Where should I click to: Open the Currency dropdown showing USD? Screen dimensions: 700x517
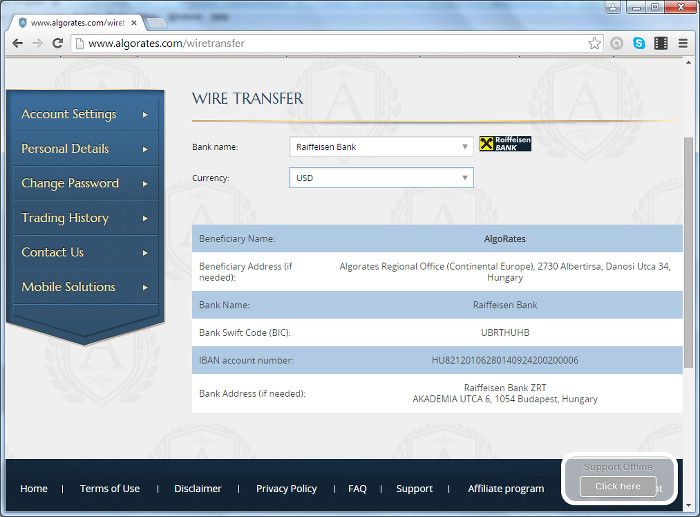(x=381, y=178)
